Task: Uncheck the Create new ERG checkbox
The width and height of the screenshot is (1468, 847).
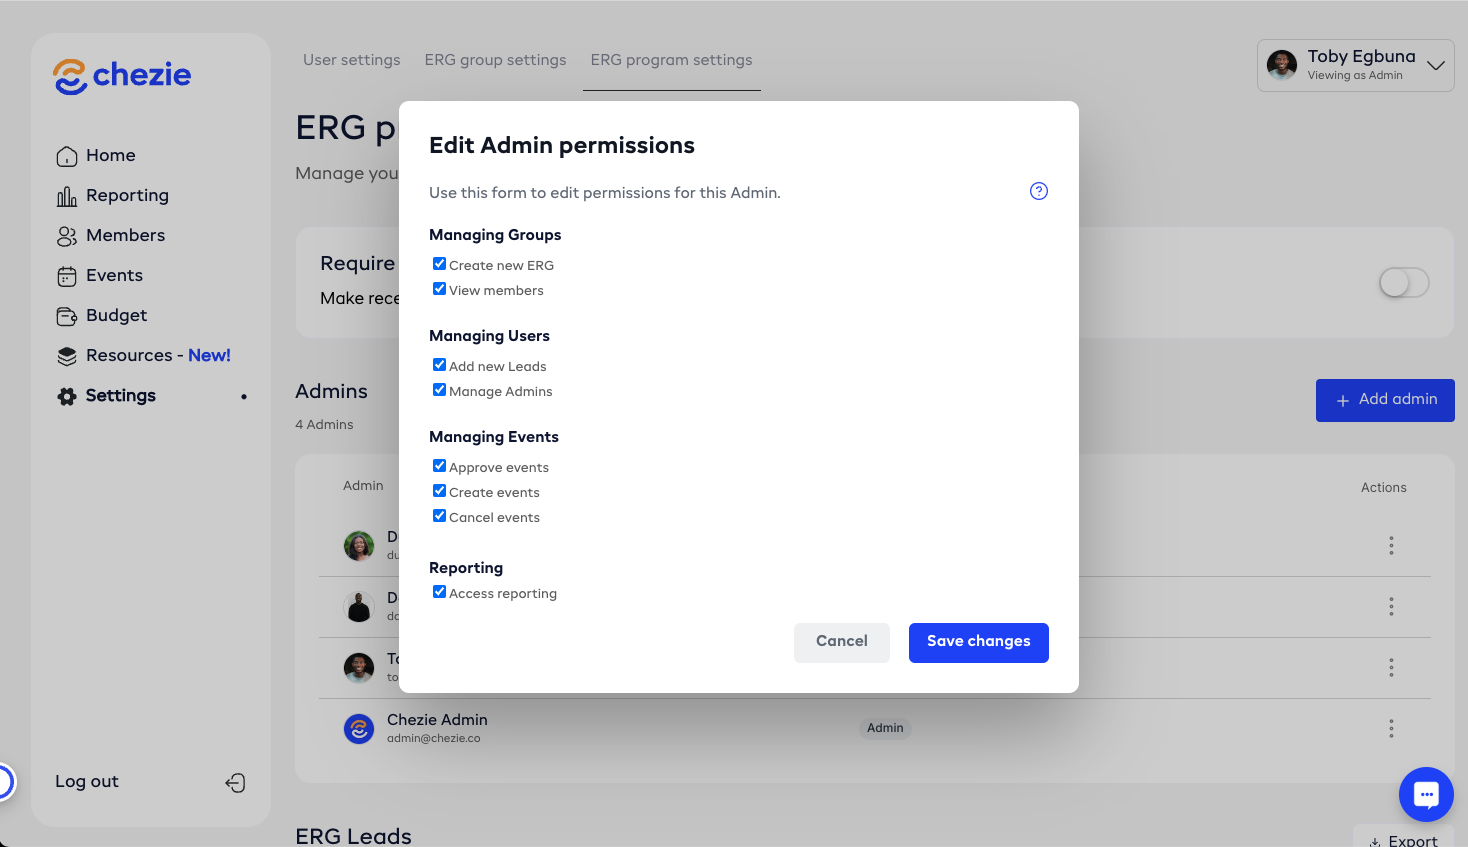Action: pos(439,264)
